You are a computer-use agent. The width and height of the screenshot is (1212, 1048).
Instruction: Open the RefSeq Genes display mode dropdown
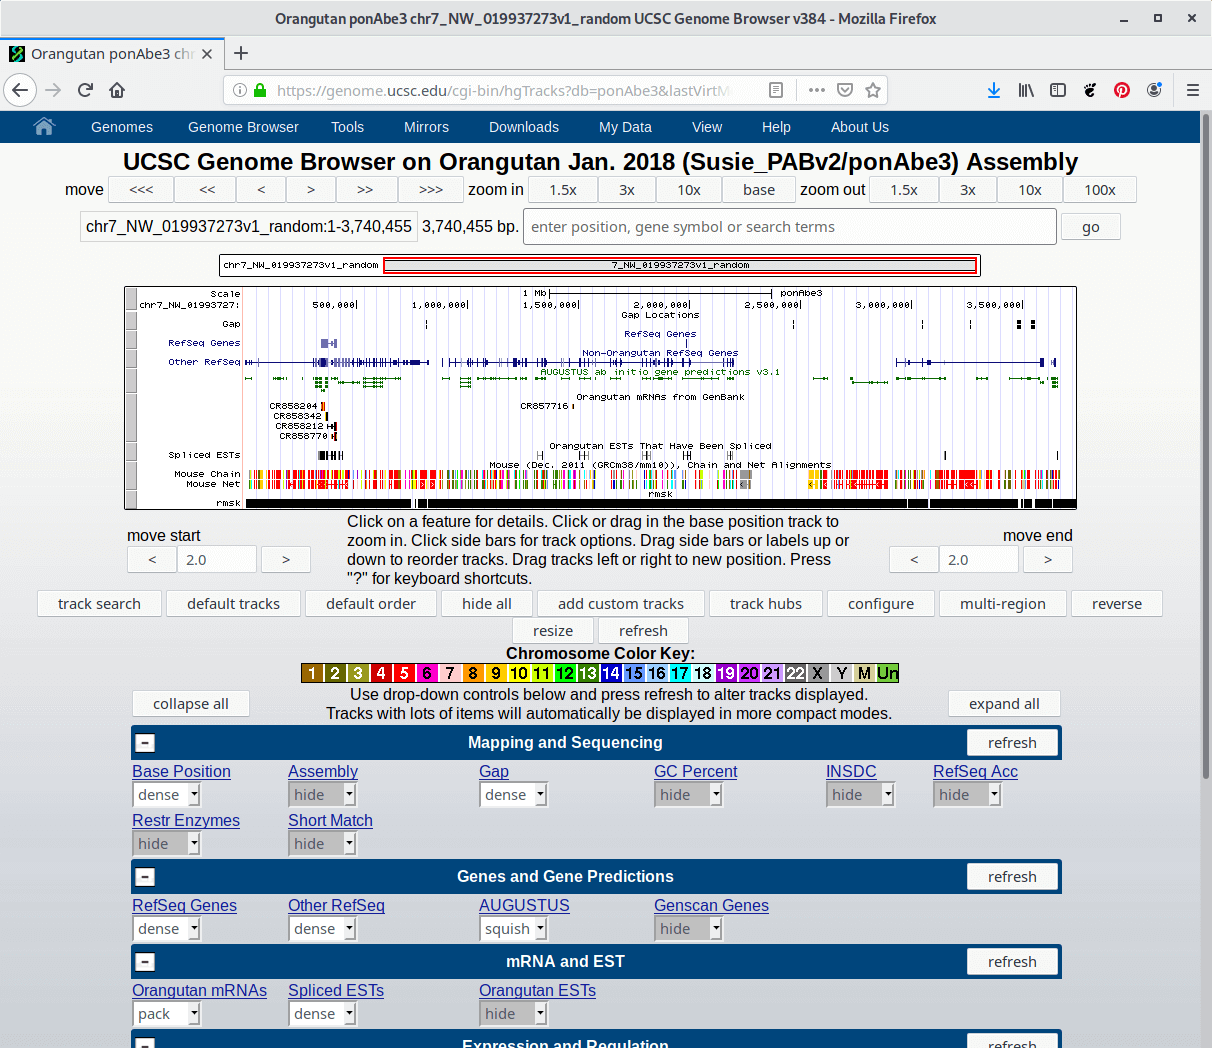(x=166, y=928)
